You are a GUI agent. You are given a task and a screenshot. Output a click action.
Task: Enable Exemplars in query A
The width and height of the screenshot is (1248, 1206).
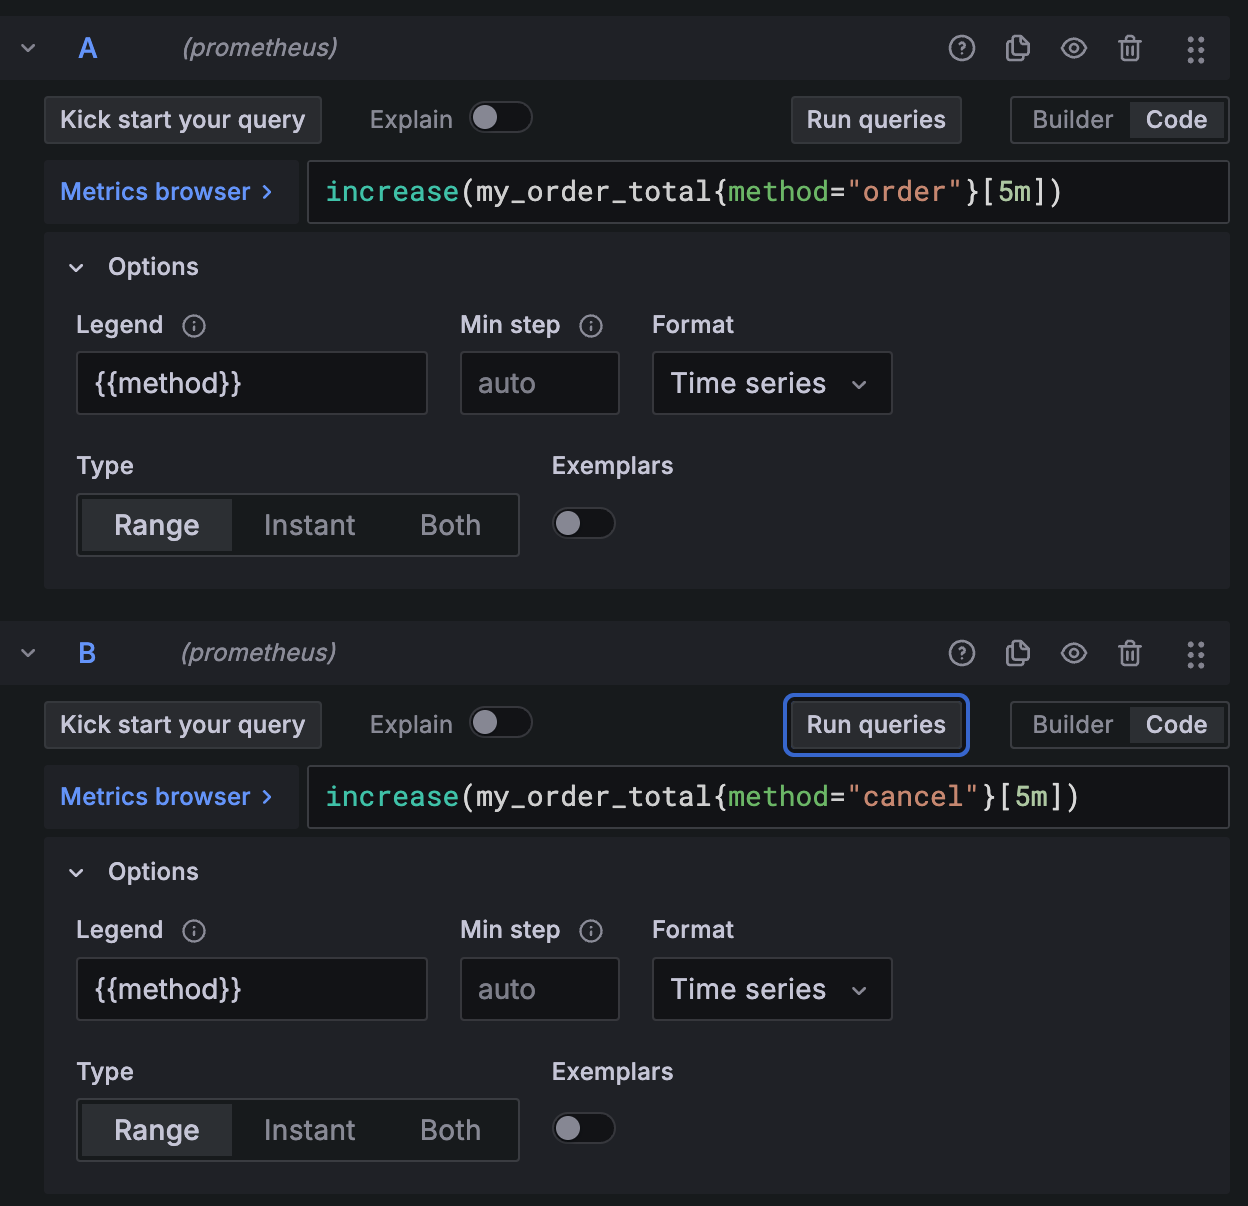[584, 523]
